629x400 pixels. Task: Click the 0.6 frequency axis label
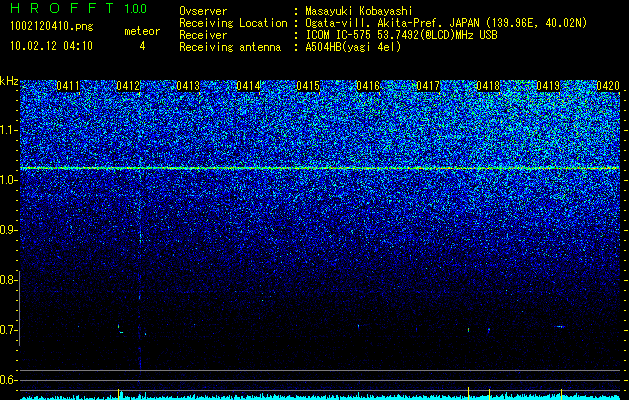7,380
